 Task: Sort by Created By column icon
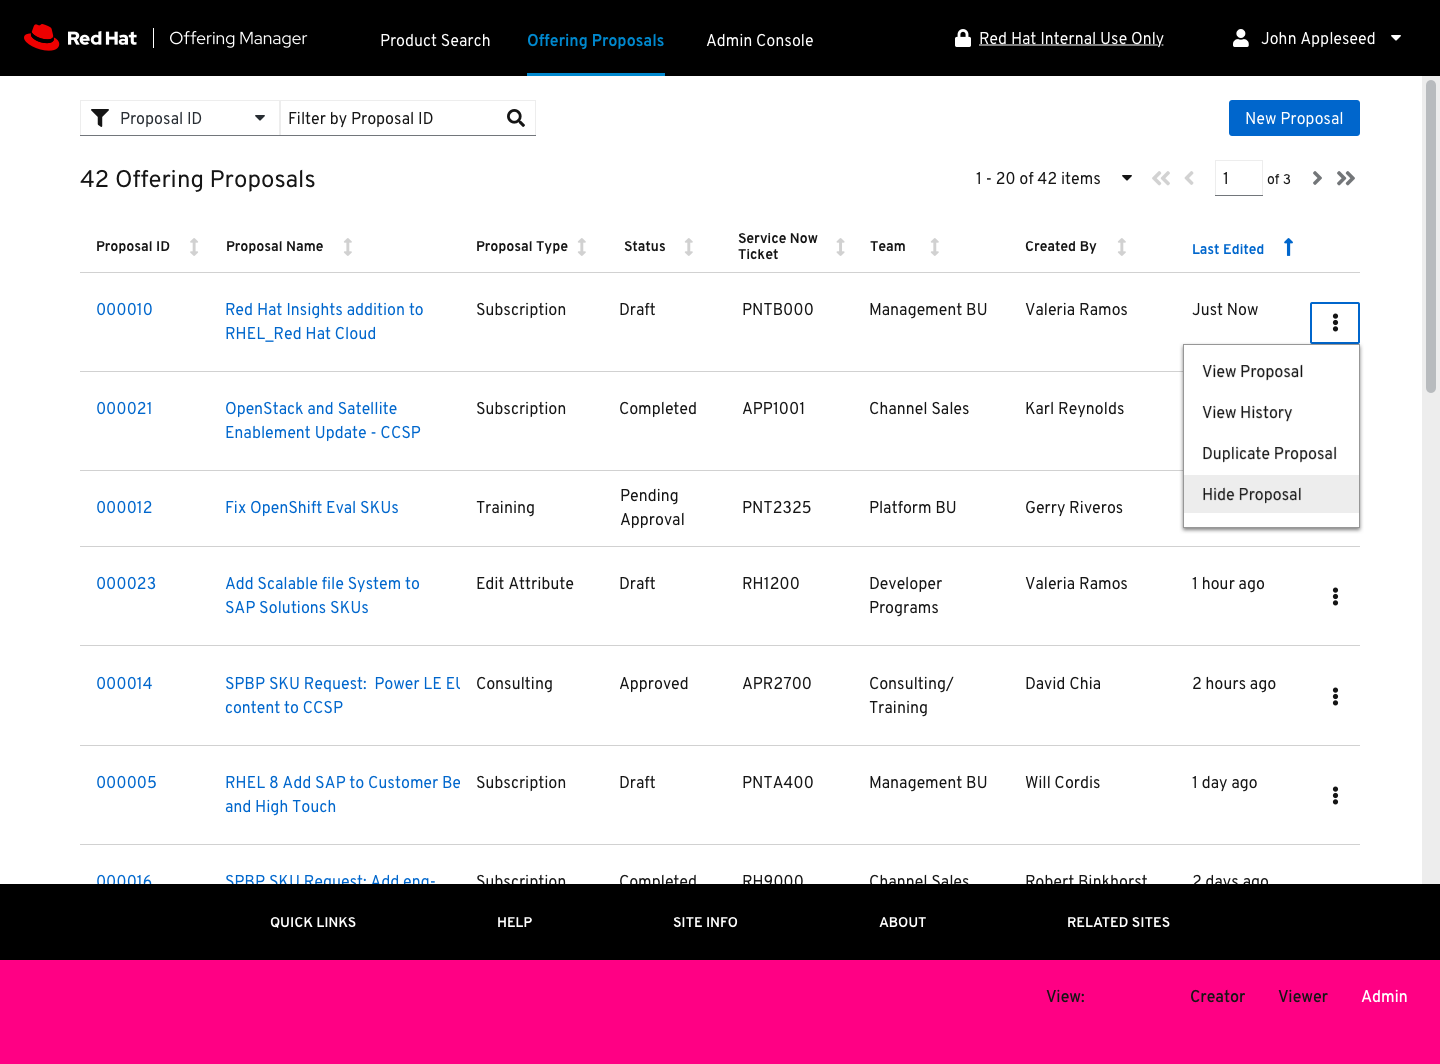(1122, 247)
